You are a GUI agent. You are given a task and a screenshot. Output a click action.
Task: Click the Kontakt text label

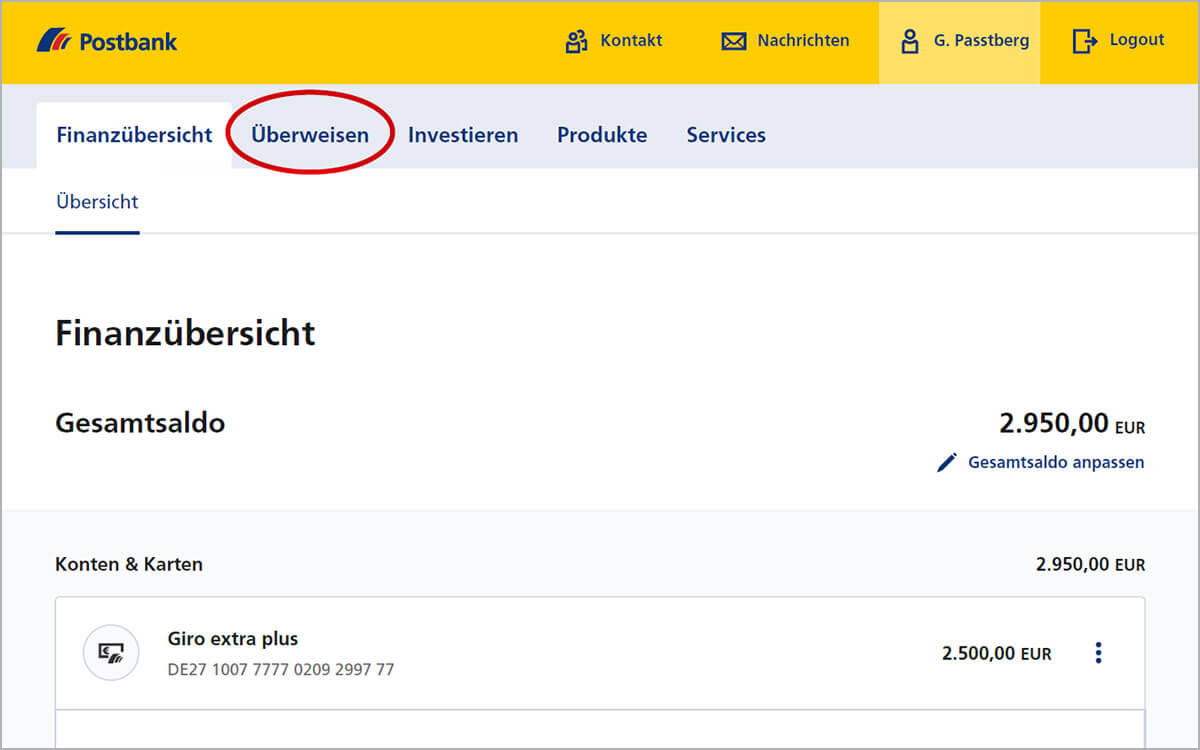point(631,41)
